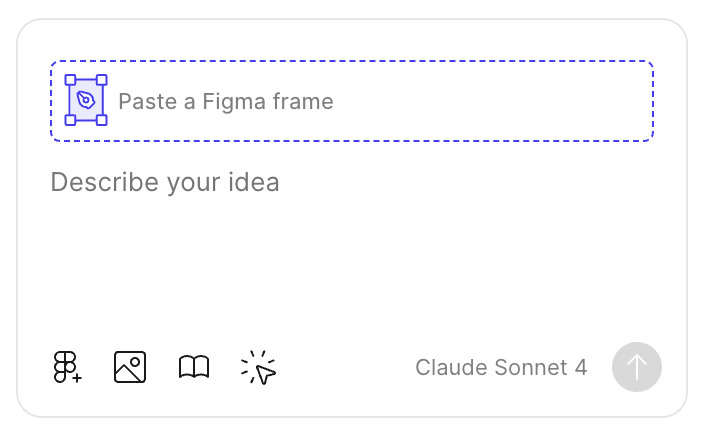Focus the Describe your idea text field
Image resolution: width=702 pixels, height=434 pixels.
[352, 242]
